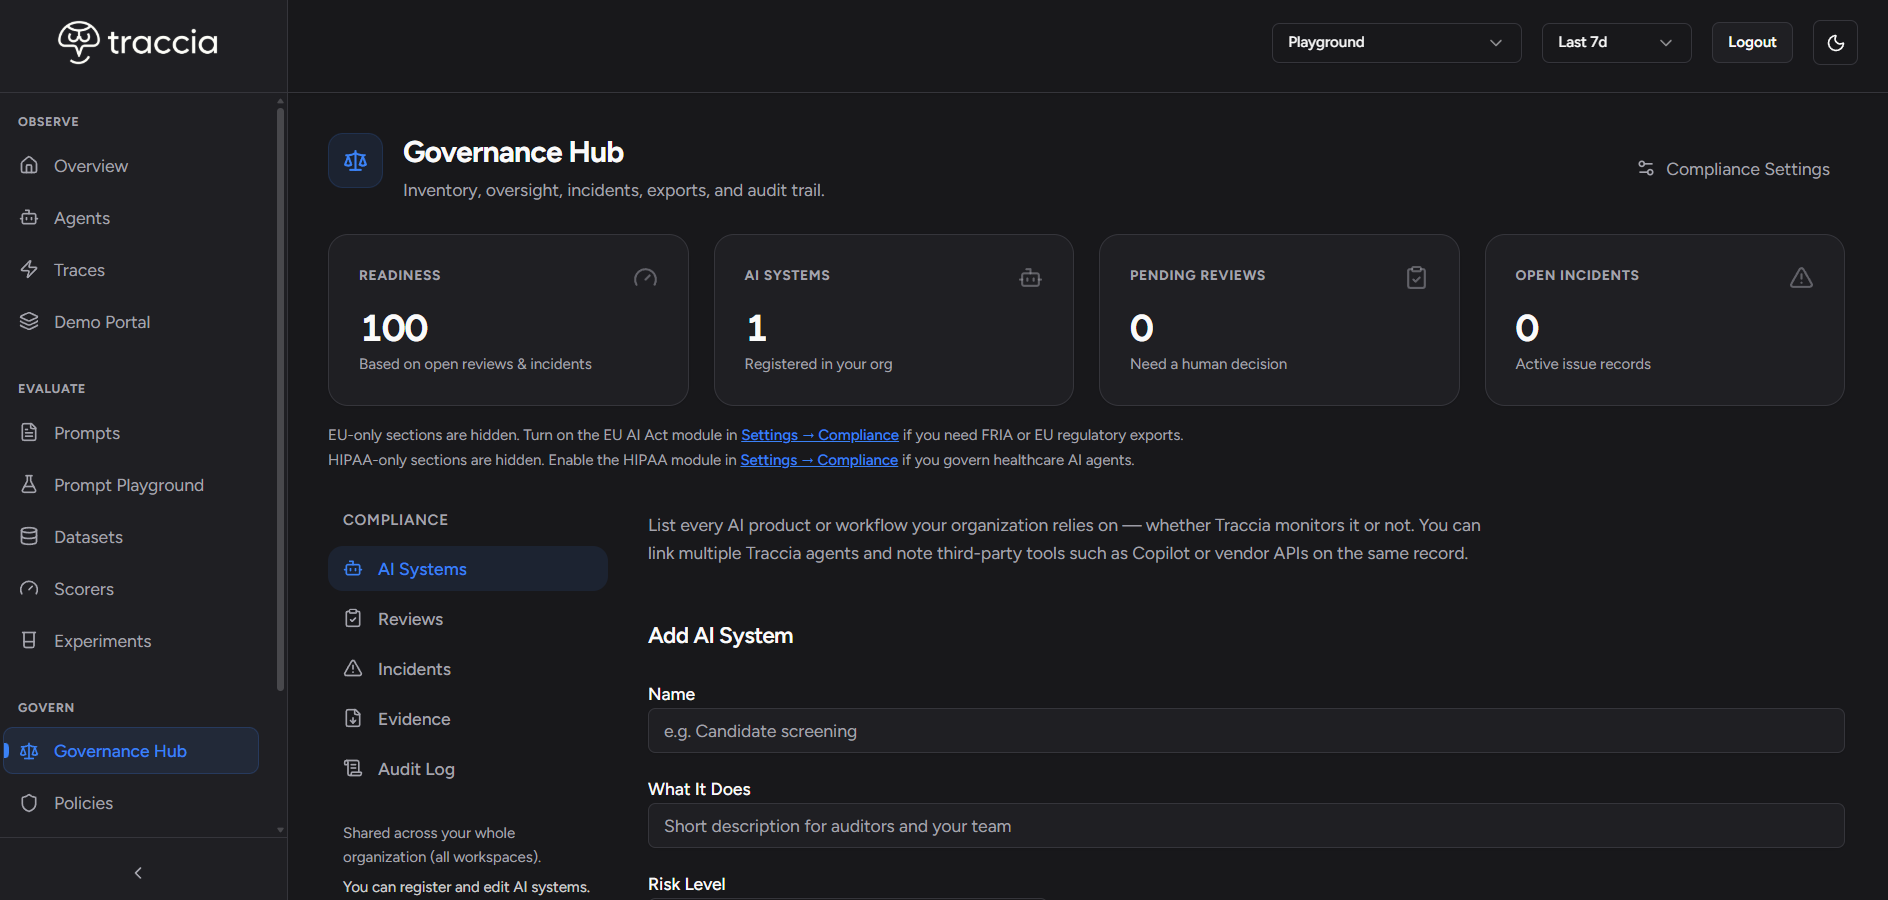Click the Name input field
1888x900 pixels.
pyautogui.click(x=1246, y=731)
